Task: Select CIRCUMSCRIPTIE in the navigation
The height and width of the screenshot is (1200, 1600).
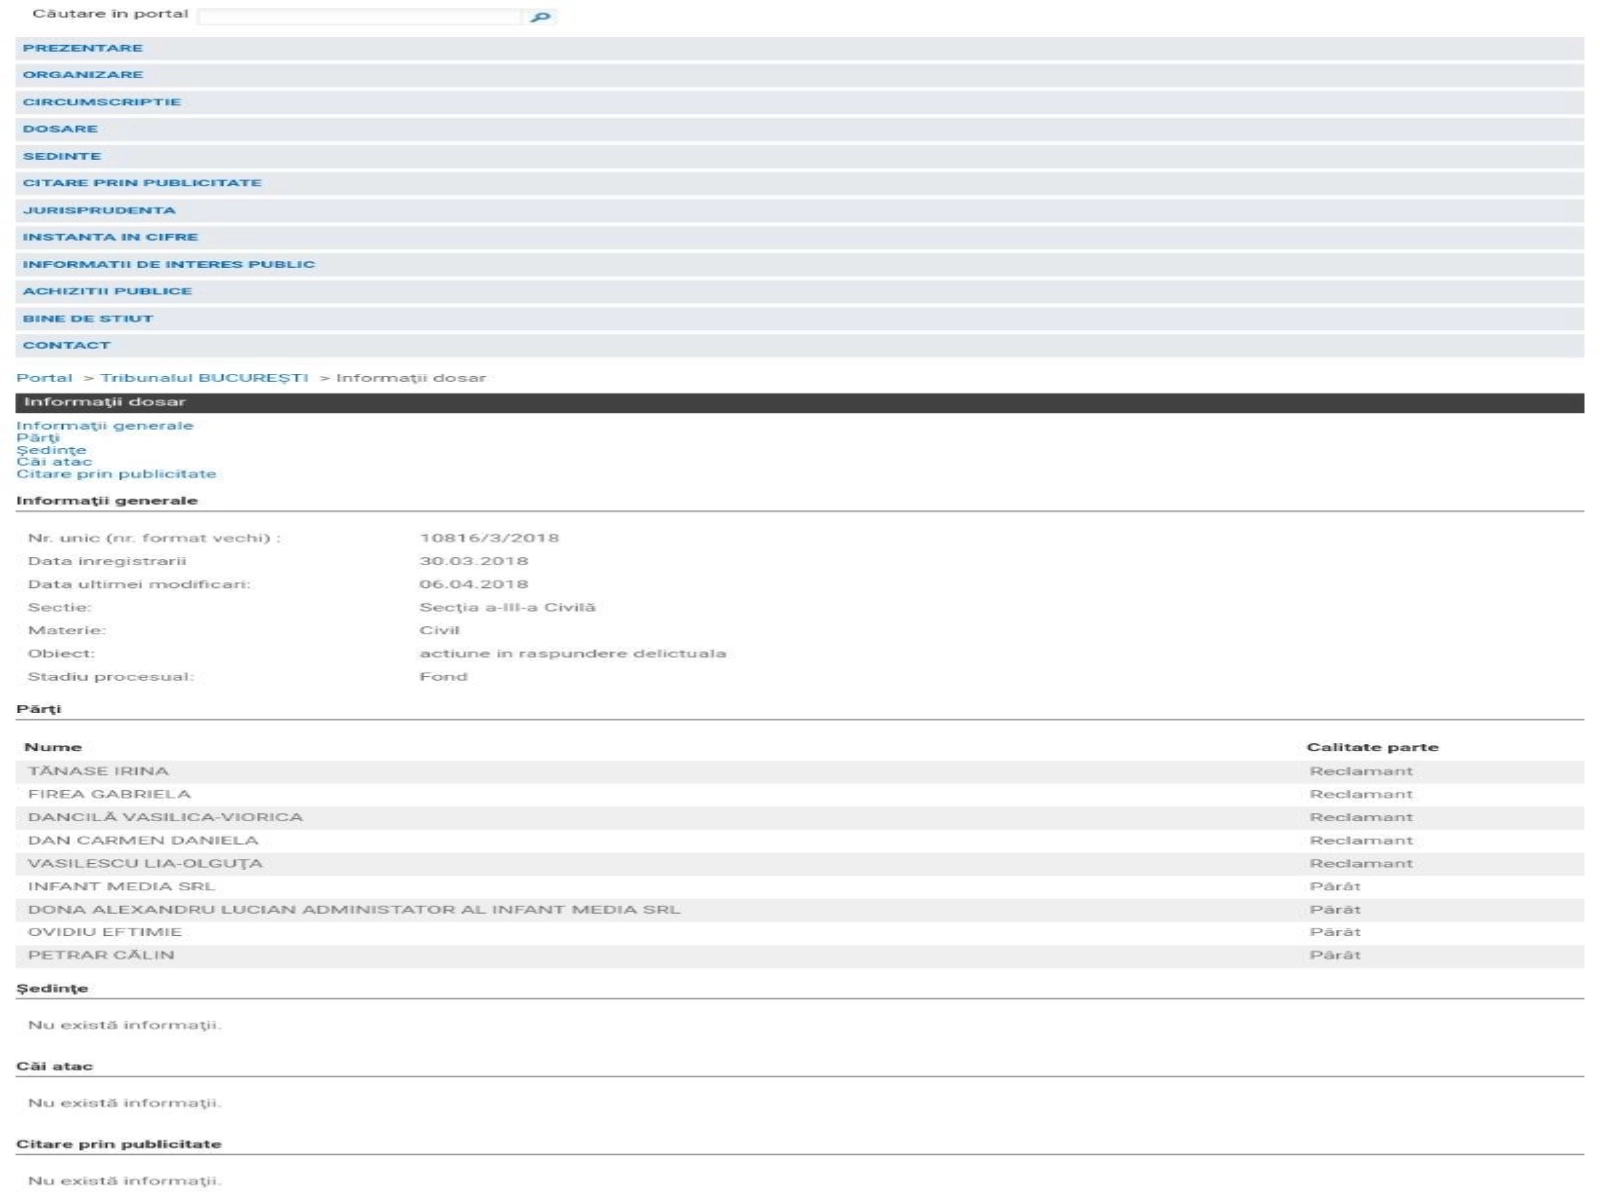Action: [x=102, y=102]
